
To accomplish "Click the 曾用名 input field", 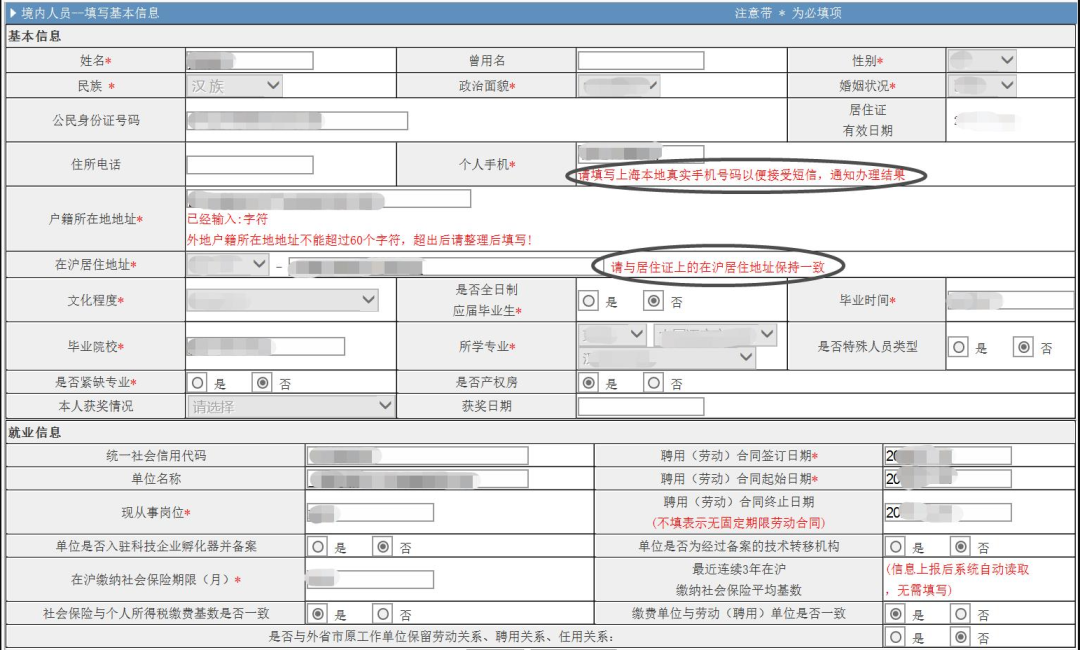I will click(640, 61).
